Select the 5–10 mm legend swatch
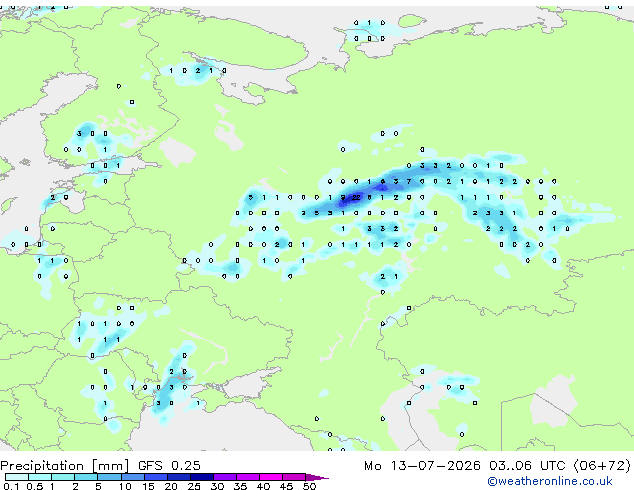634x490 pixels. coord(109,477)
